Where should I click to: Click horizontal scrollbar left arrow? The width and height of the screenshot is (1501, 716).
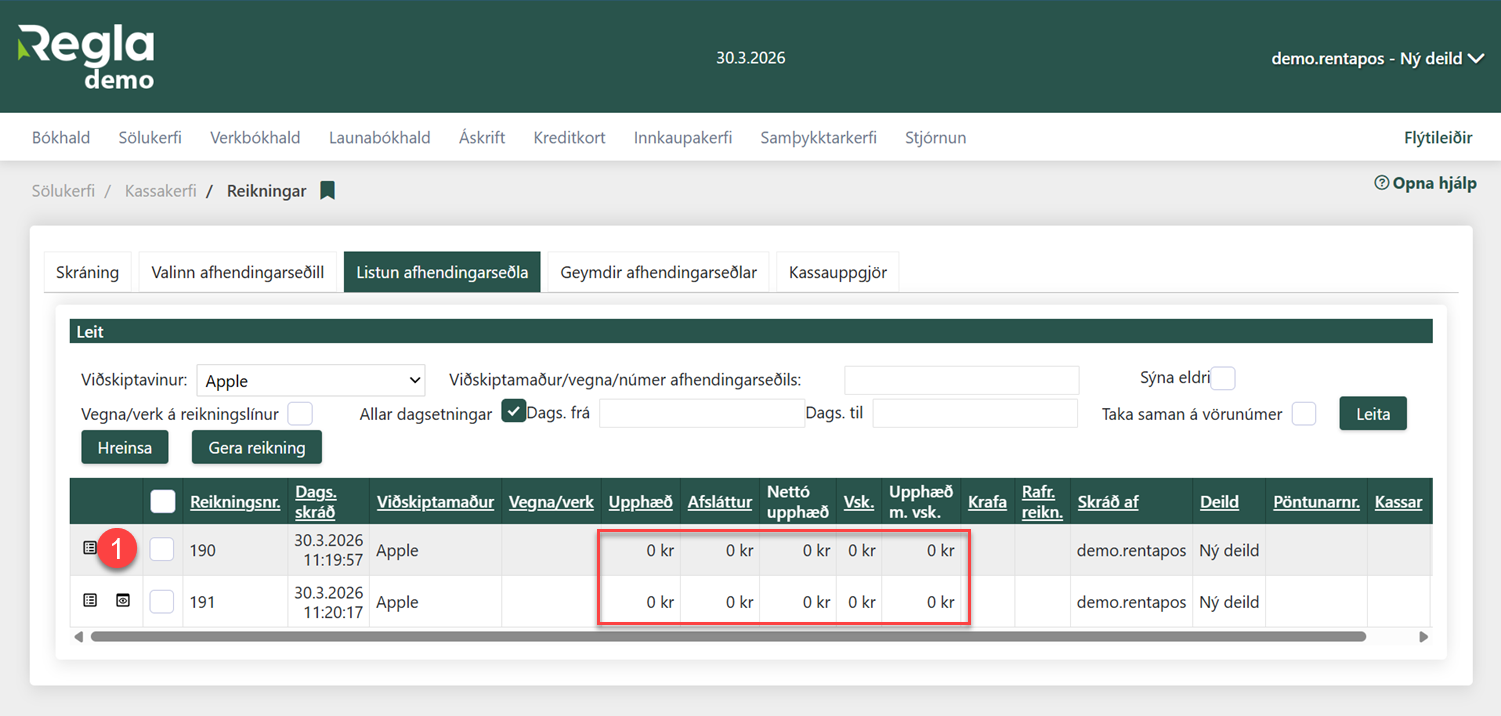(79, 636)
